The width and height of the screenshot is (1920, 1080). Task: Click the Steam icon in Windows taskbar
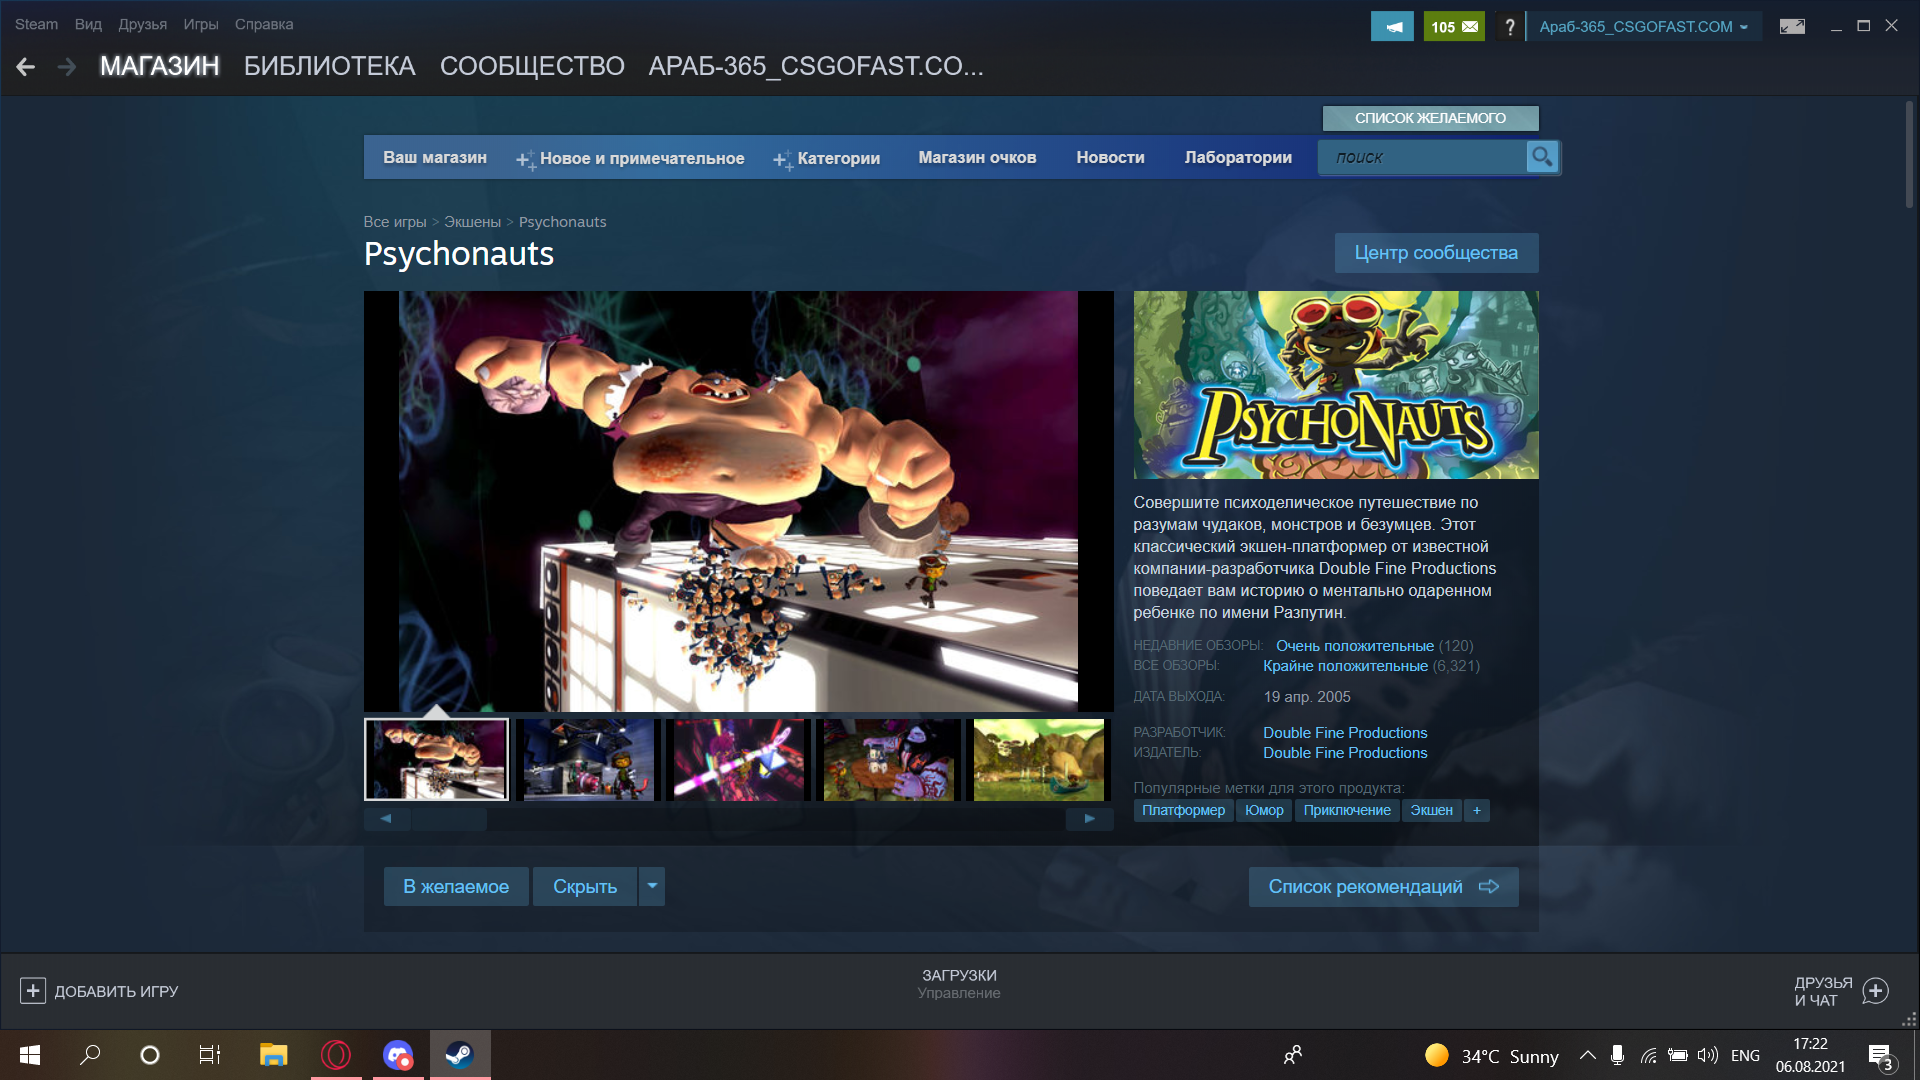tap(460, 1055)
